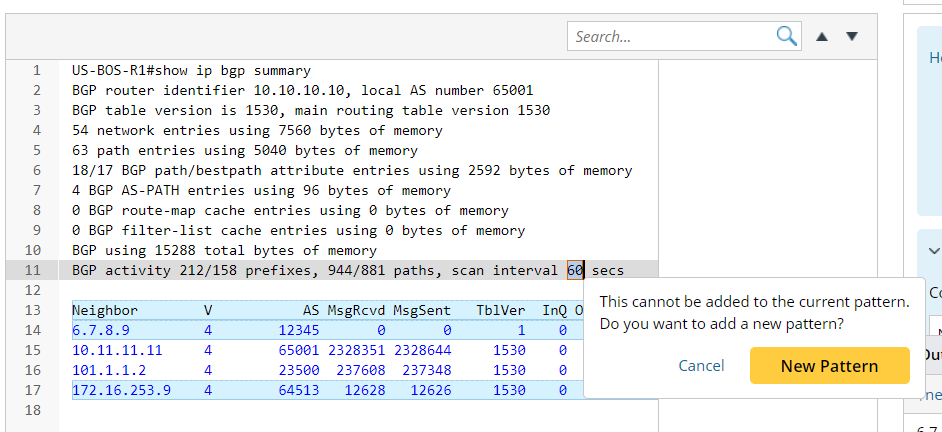942x432 pixels.
Task: Select neighbor IP 6.7.8.9
Action: pyautogui.click(x=101, y=330)
